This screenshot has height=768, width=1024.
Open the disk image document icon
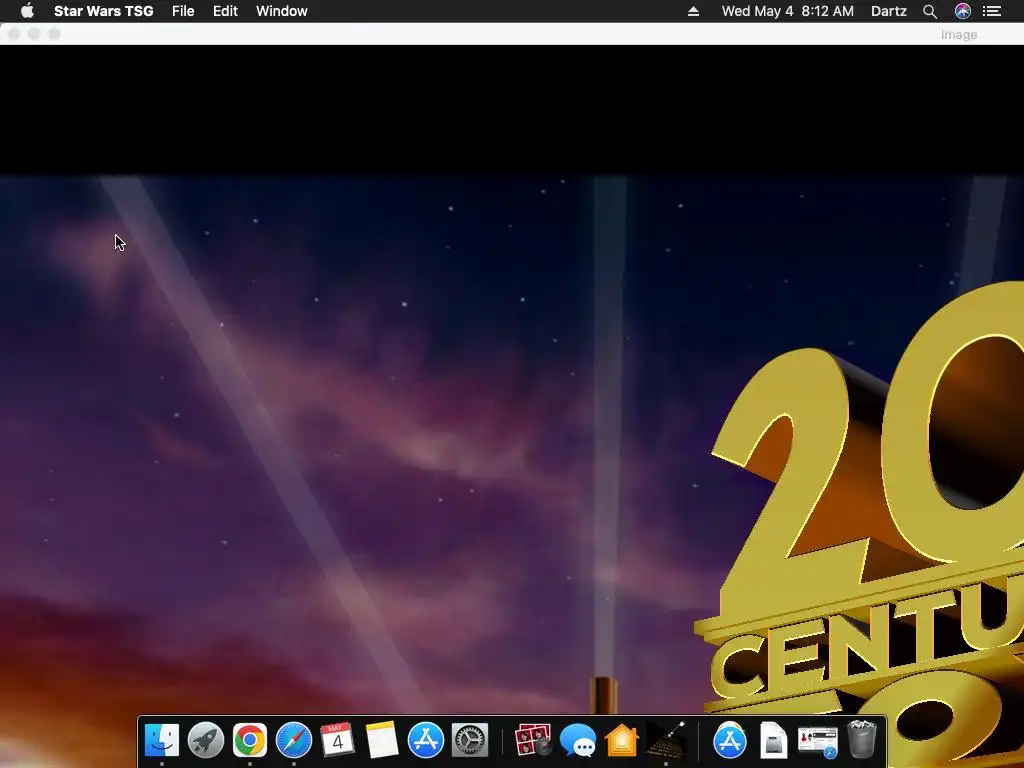pyautogui.click(x=773, y=740)
